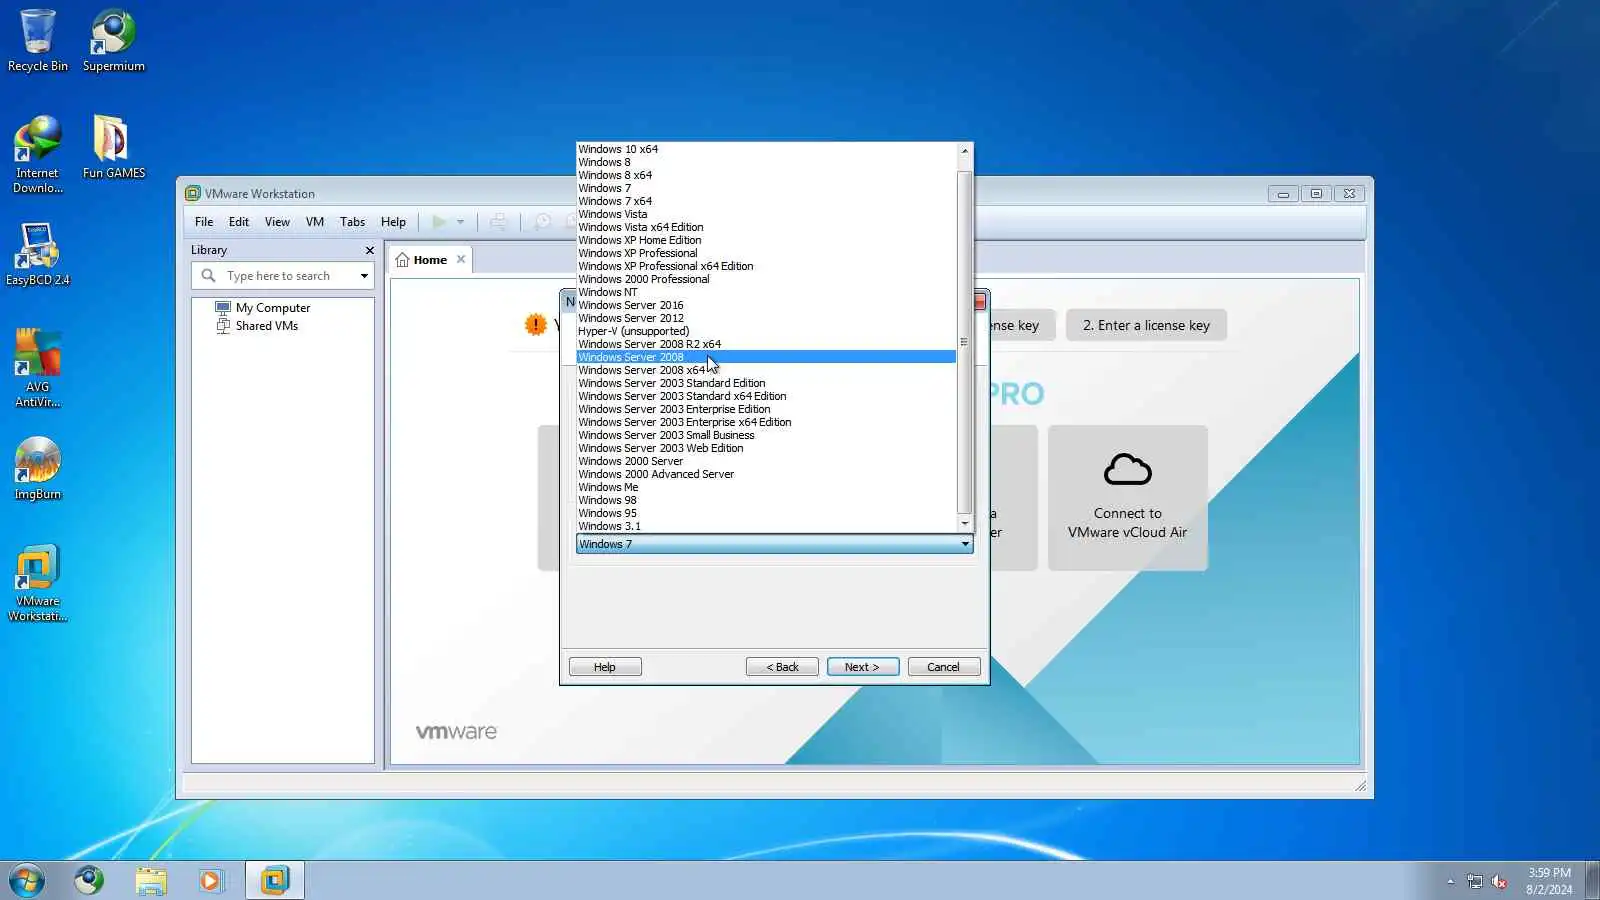This screenshot has width=1600, height=900.
Task: Click the Supermium browser taskbar icon
Action: [89, 880]
